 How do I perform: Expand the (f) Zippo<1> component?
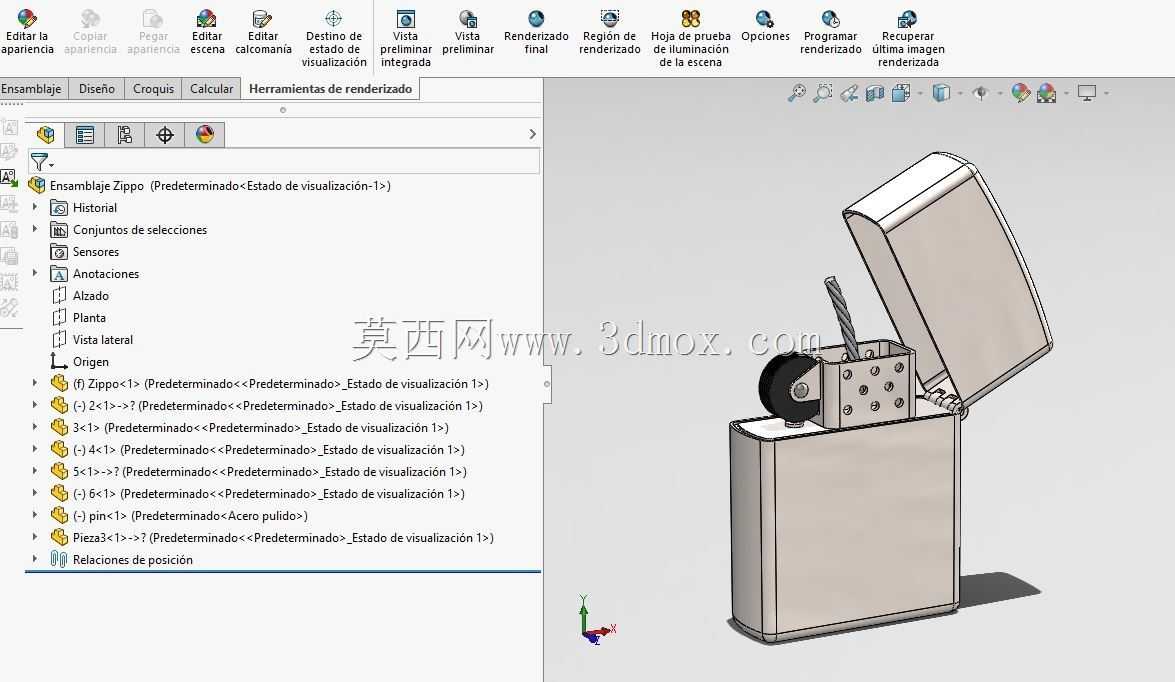tap(34, 383)
